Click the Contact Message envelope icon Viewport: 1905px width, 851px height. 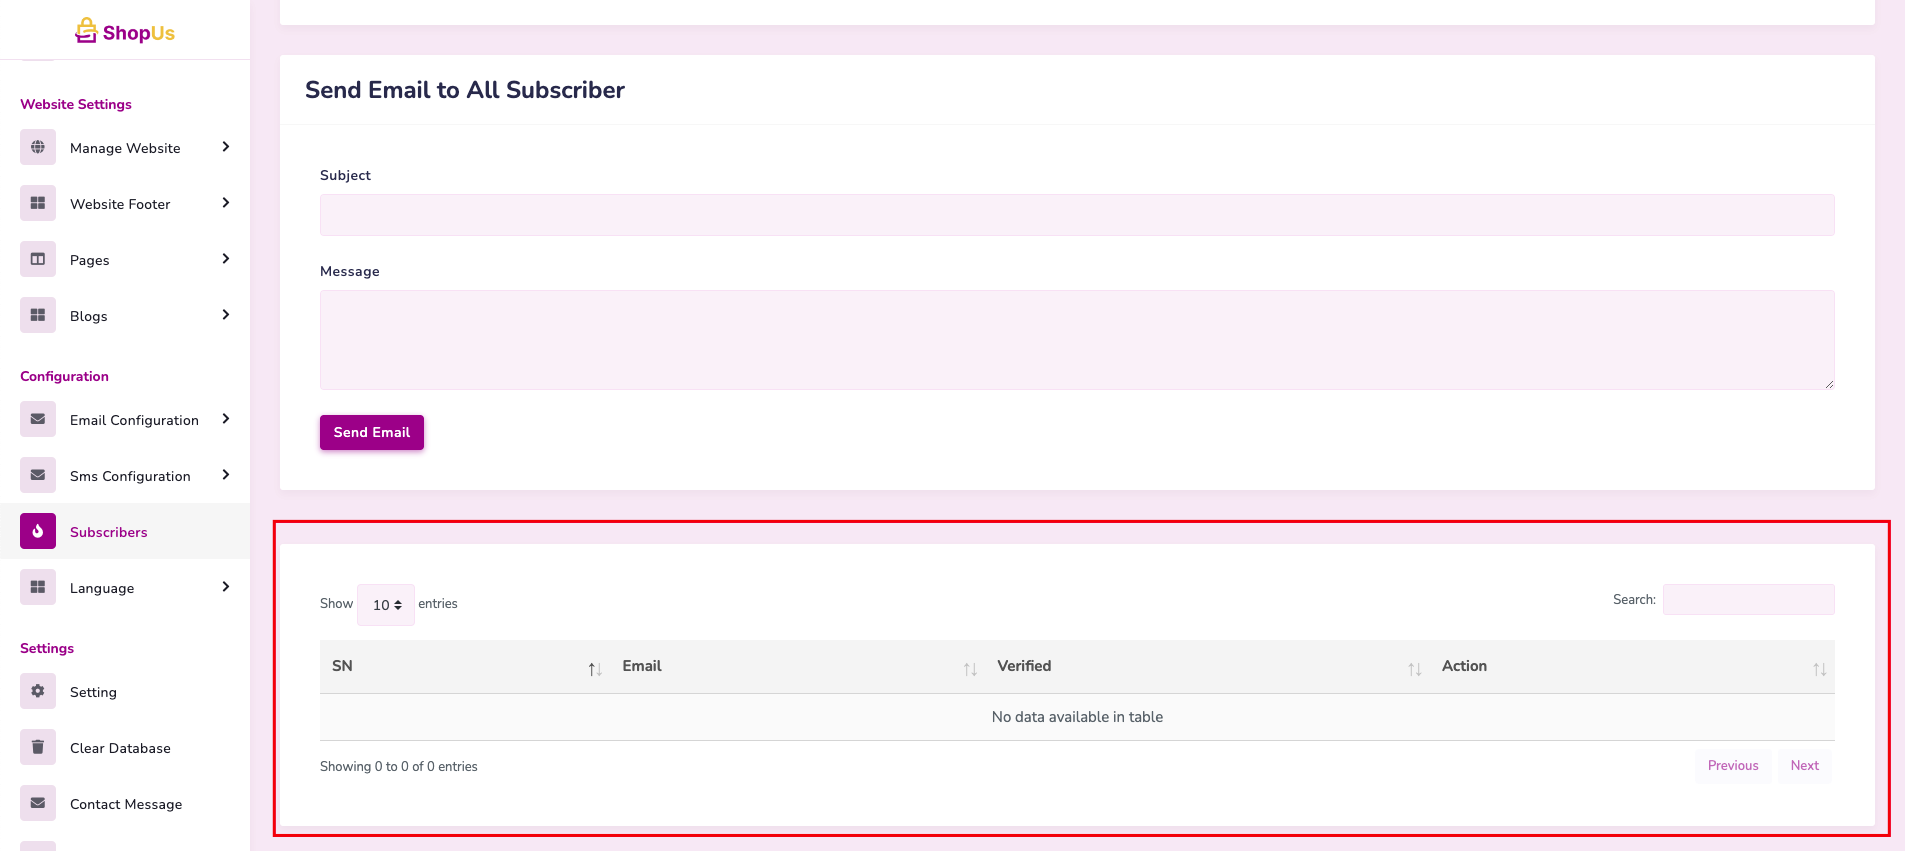coord(38,803)
